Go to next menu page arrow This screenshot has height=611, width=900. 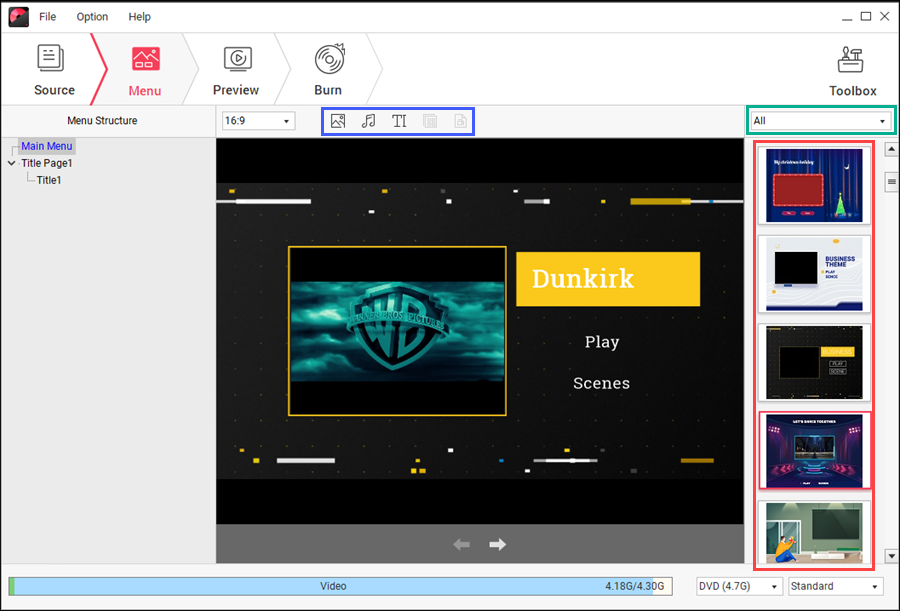(498, 544)
